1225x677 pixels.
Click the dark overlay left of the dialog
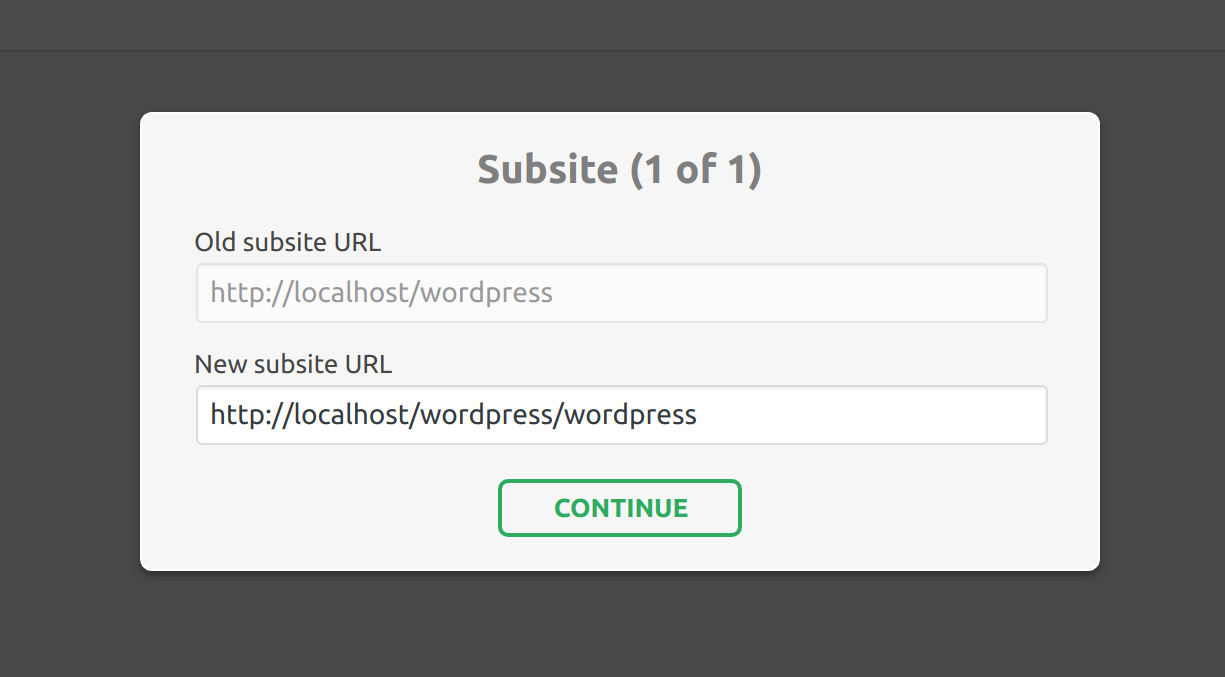click(x=70, y=340)
